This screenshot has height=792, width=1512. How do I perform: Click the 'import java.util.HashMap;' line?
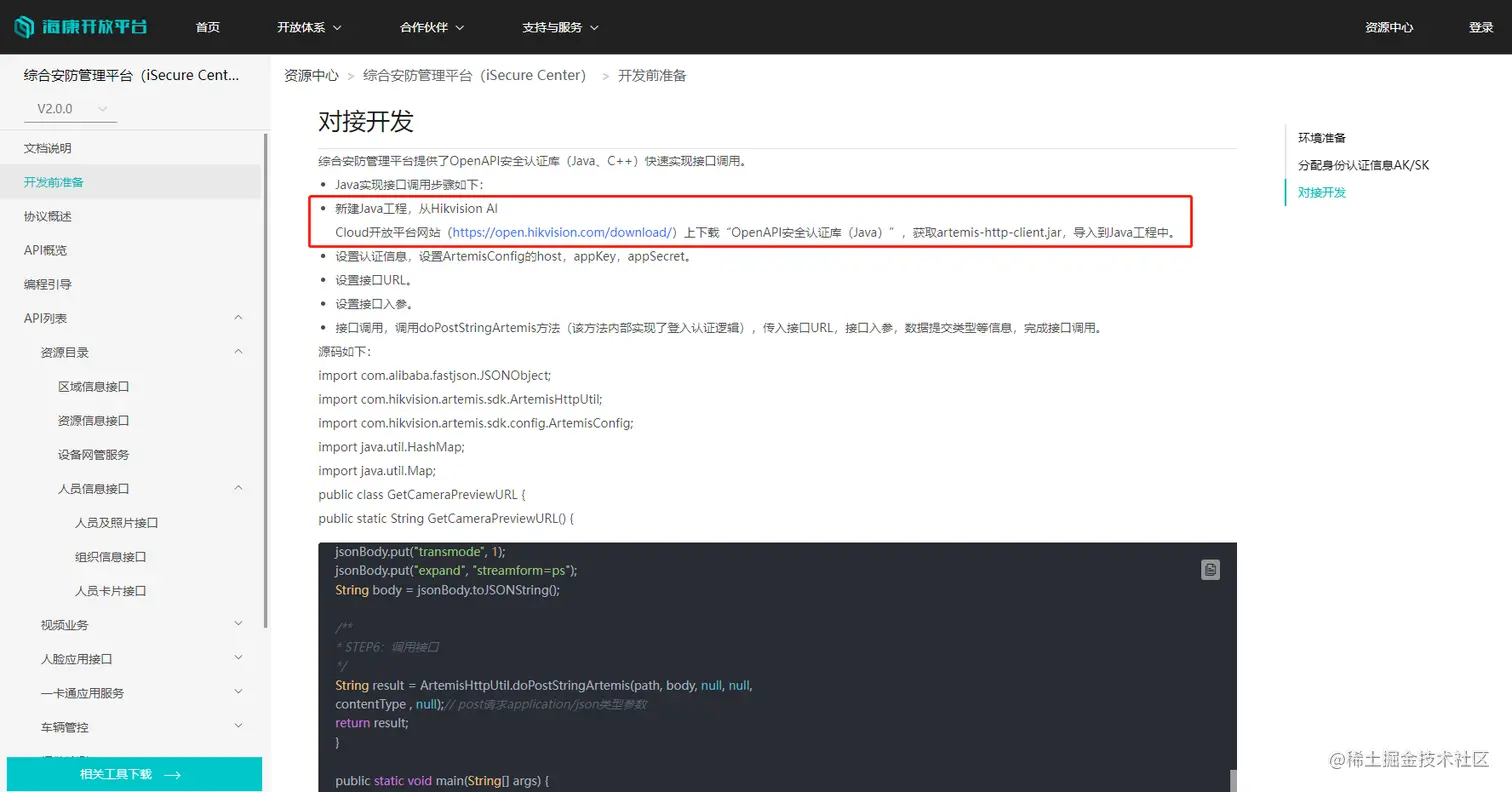point(391,447)
